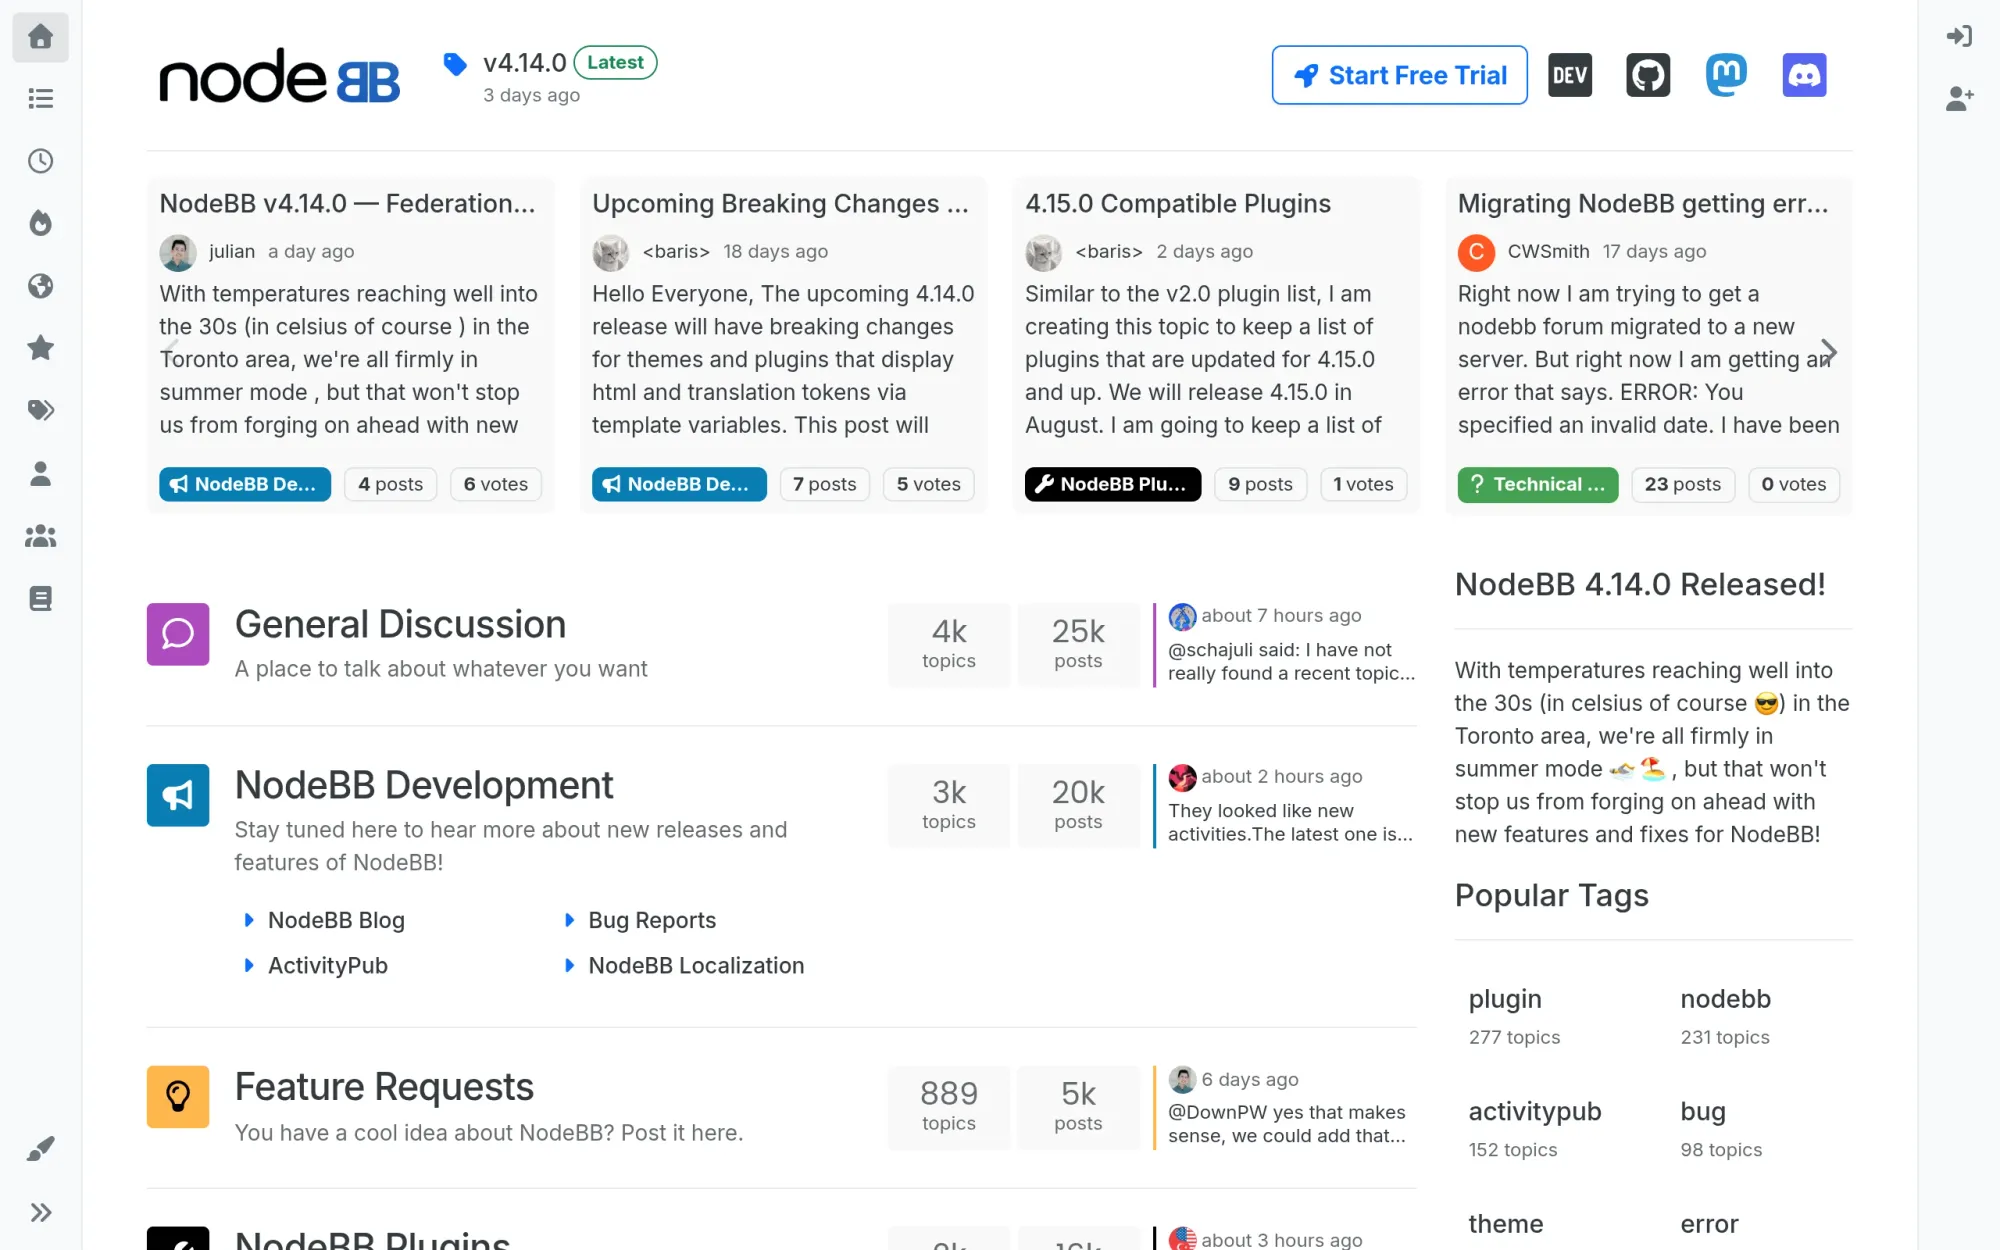This screenshot has width=2000, height=1250.
Task: Expand left sidebar with double chevron
Action: [x=40, y=1212]
